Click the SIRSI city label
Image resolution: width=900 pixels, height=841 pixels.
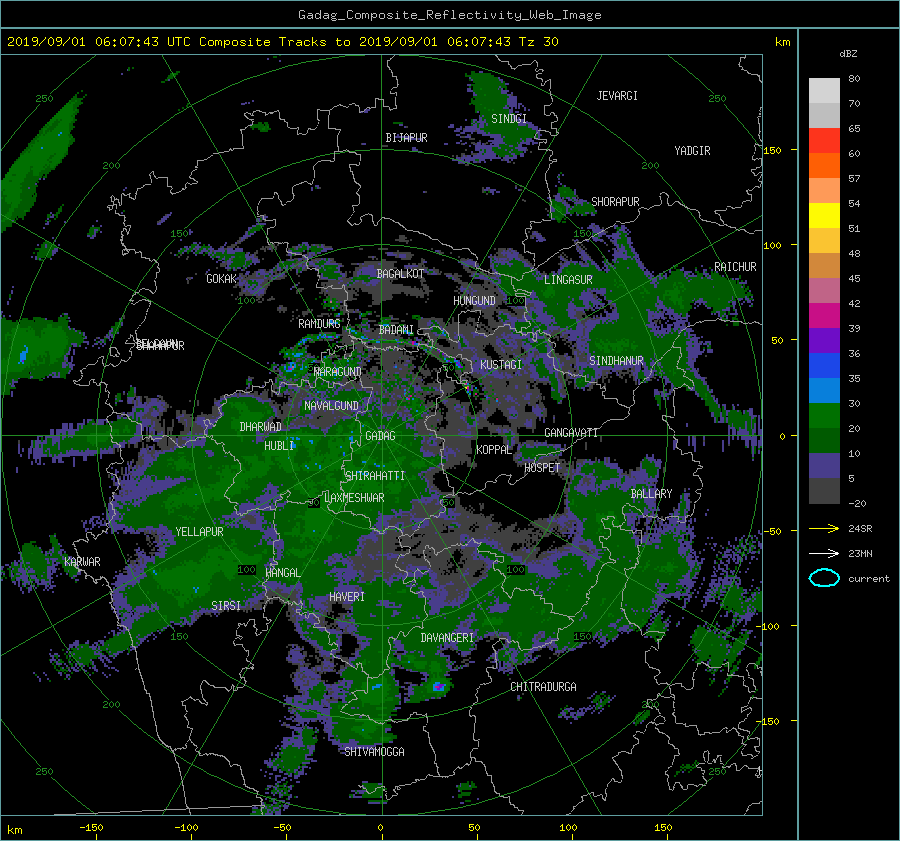226,606
